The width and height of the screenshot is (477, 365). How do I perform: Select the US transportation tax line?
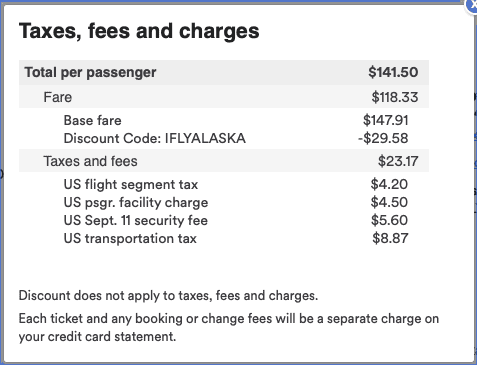point(130,239)
